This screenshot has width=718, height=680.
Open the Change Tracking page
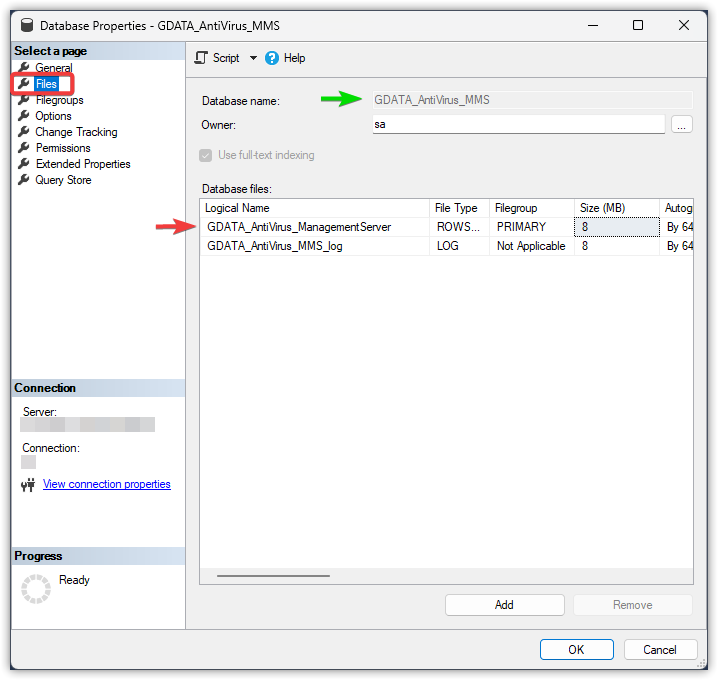pyautogui.click(x=76, y=132)
